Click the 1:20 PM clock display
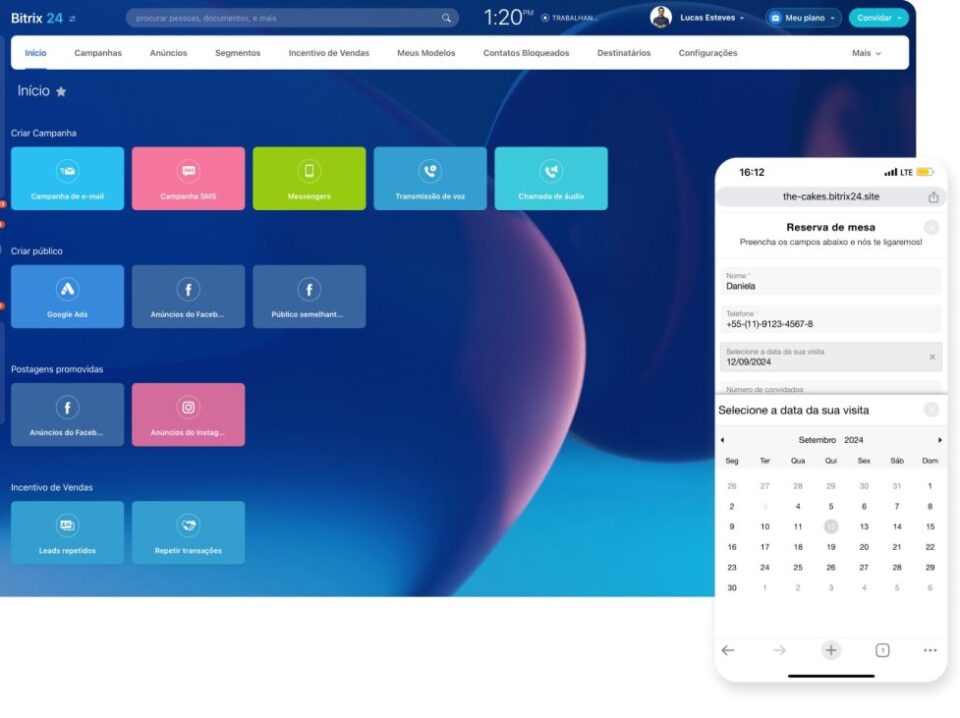The width and height of the screenshot is (960, 718). point(508,17)
